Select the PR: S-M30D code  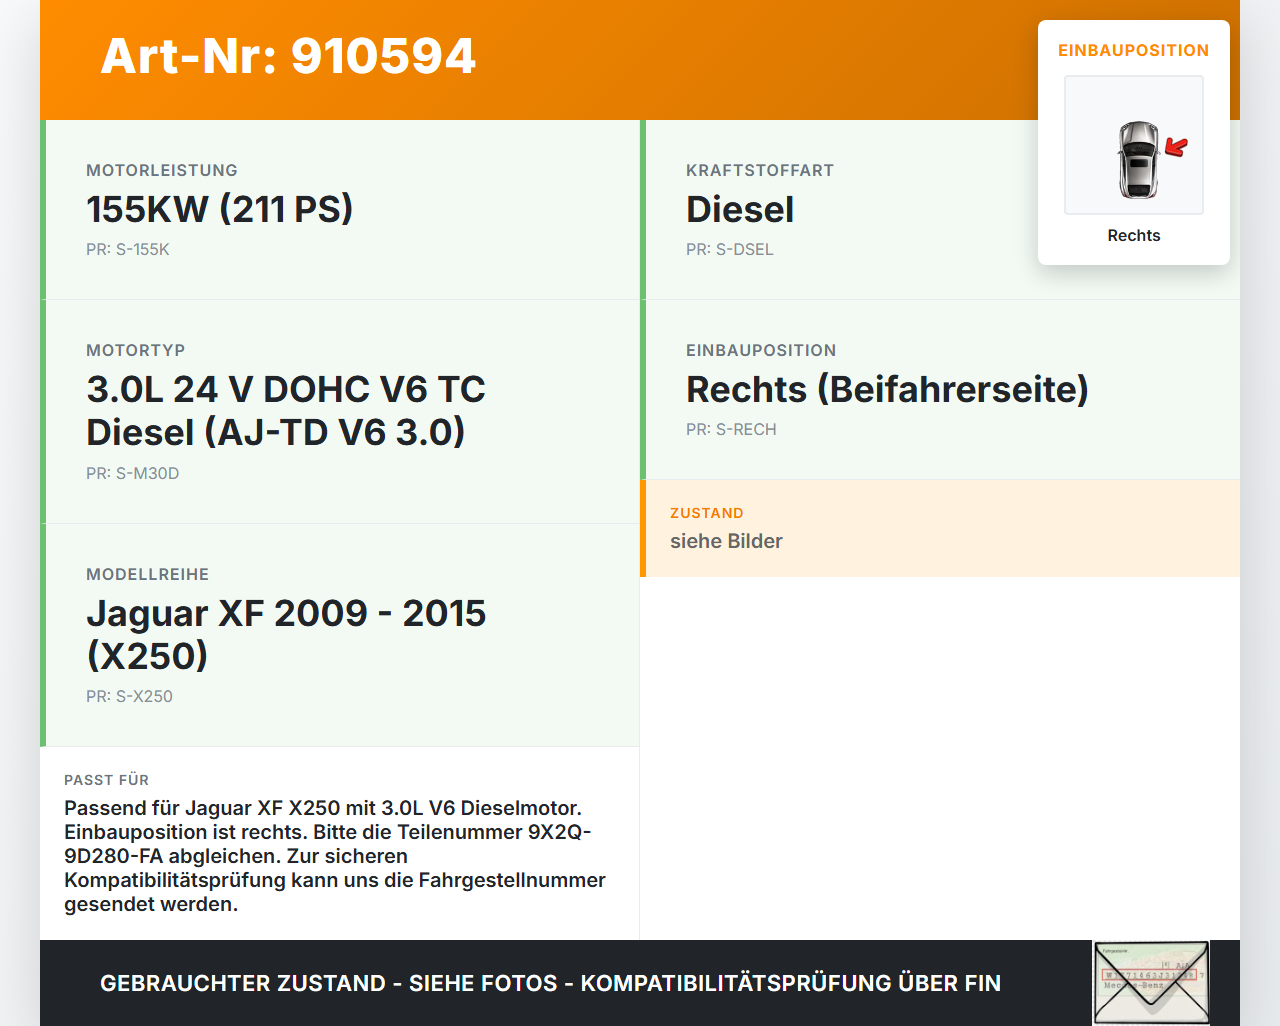[133, 473]
